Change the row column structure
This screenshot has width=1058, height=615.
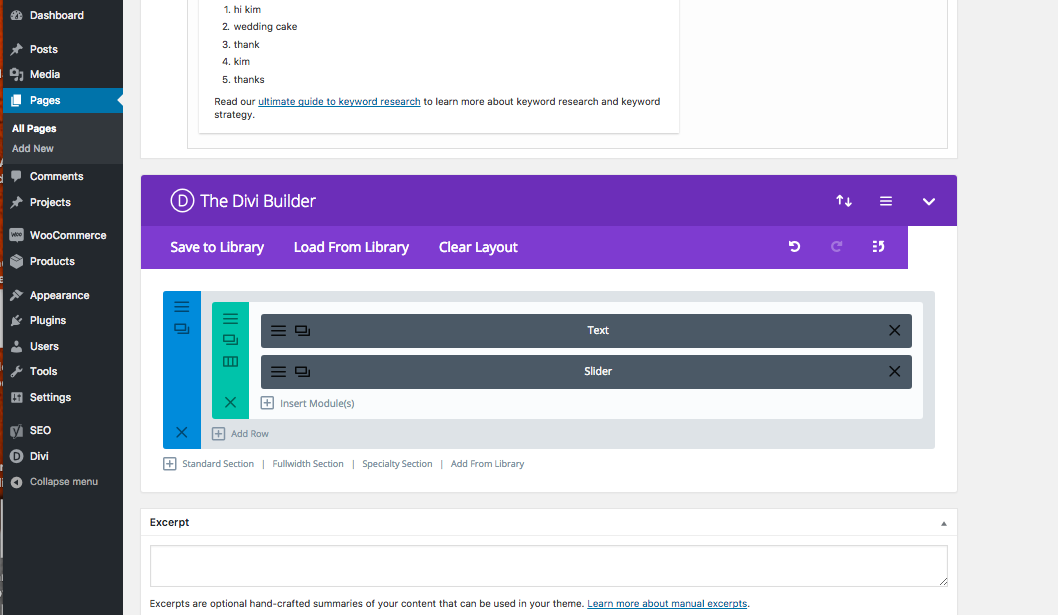(x=230, y=362)
